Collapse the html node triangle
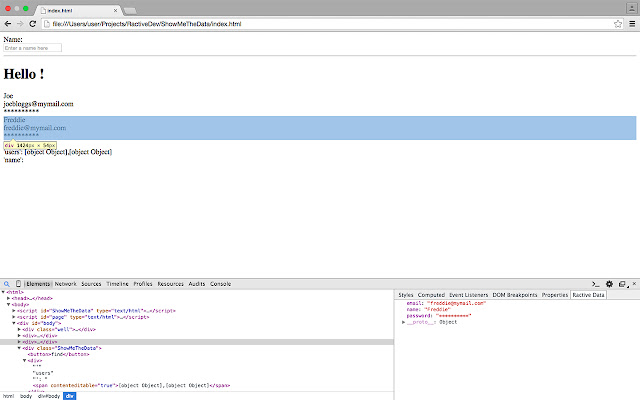Image resolution: width=640 pixels, height=400 pixels. click(x=3, y=292)
